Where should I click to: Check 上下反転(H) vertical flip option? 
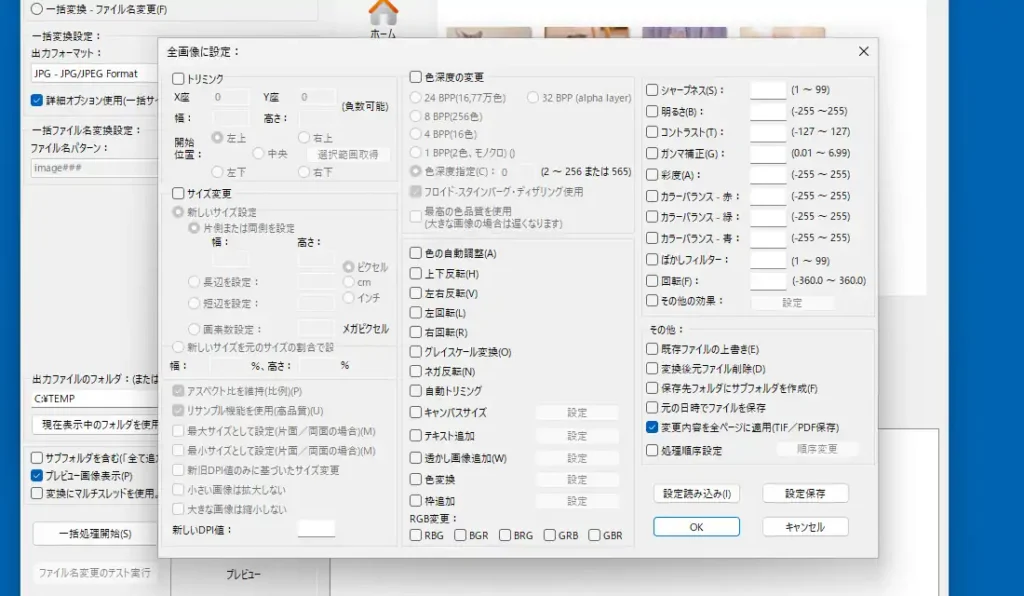coord(414,272)
